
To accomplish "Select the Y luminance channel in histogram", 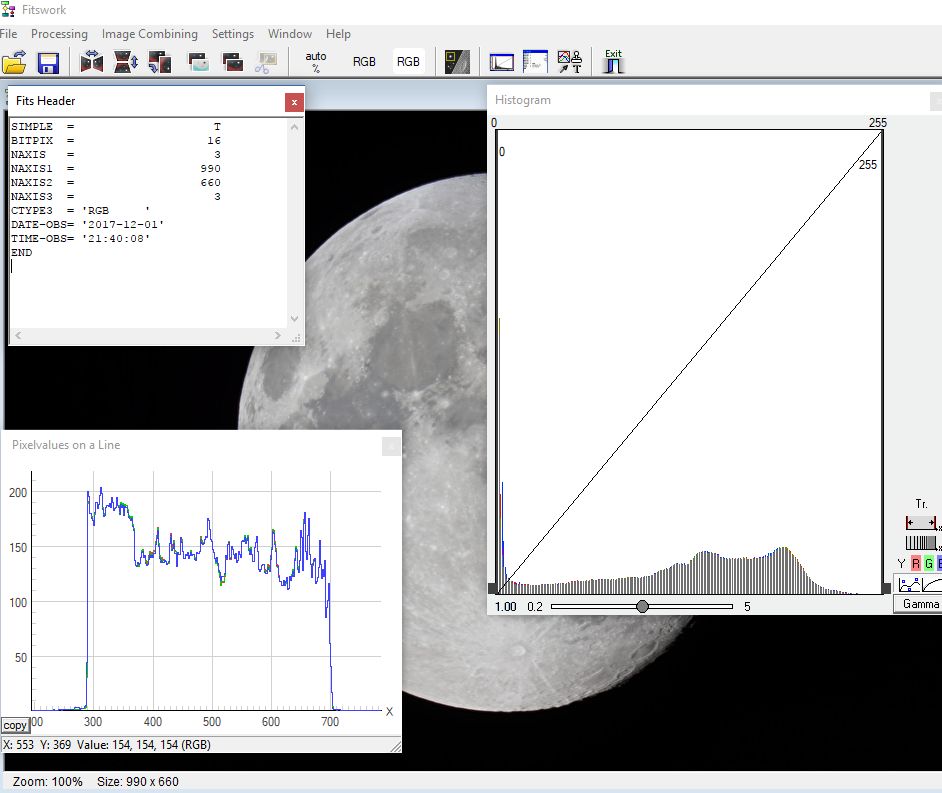I will tap(901, 564).
